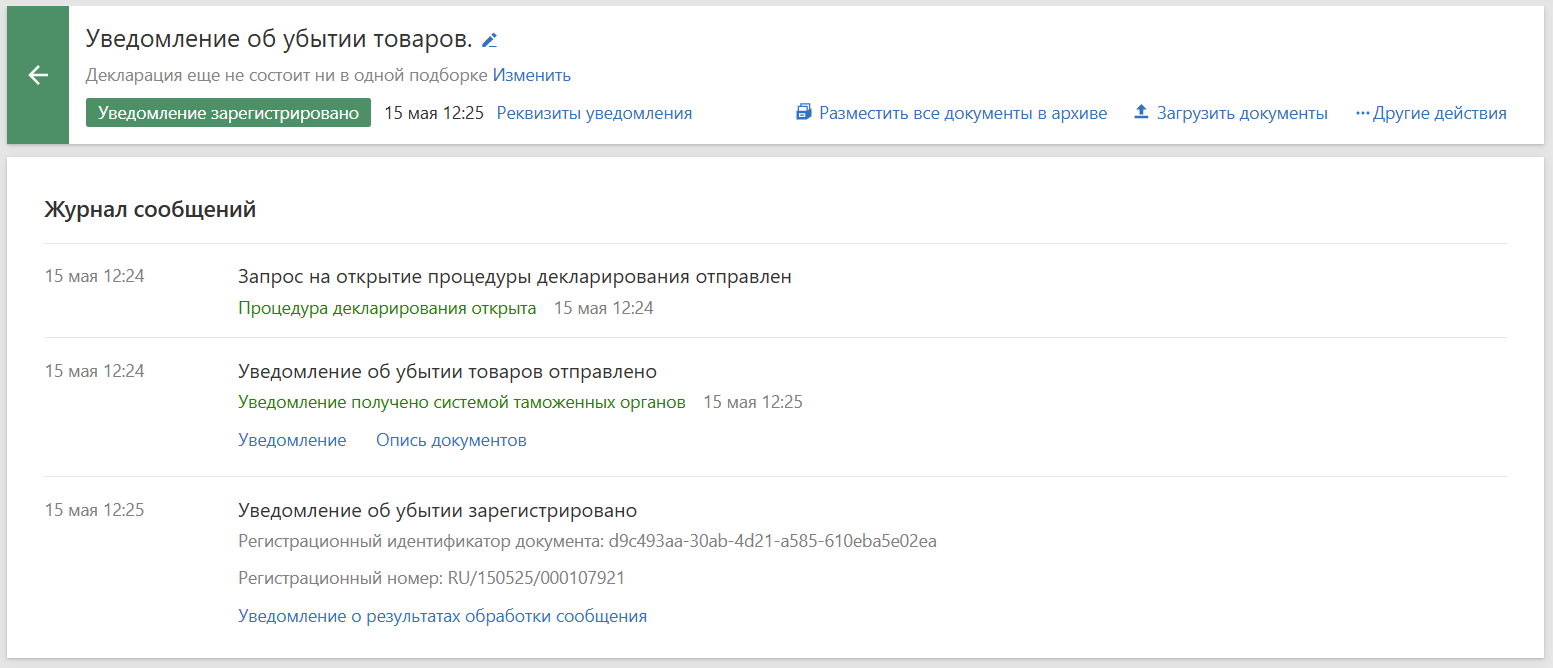
Task: Click the Уведомление зарегистрировано status badge
Action: [x=228, y=113]
